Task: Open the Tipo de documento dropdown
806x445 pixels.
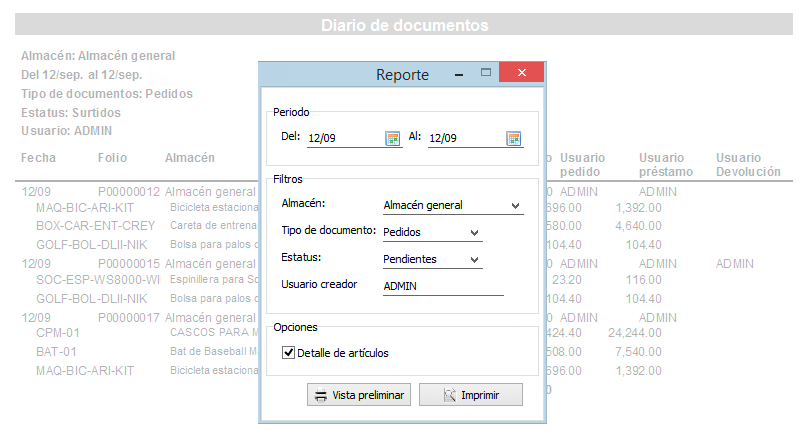Action: pyautogui.click(x=474, y=233)
